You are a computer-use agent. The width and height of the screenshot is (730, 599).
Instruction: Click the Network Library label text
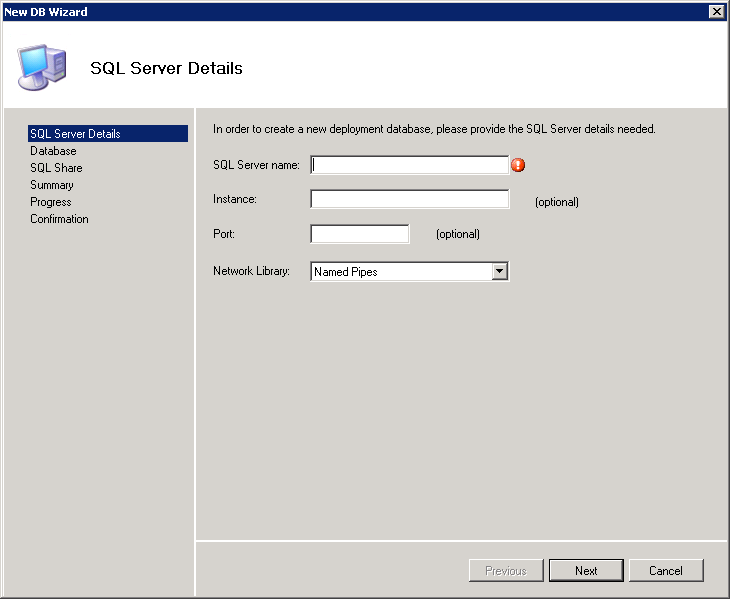click(251, 271)
